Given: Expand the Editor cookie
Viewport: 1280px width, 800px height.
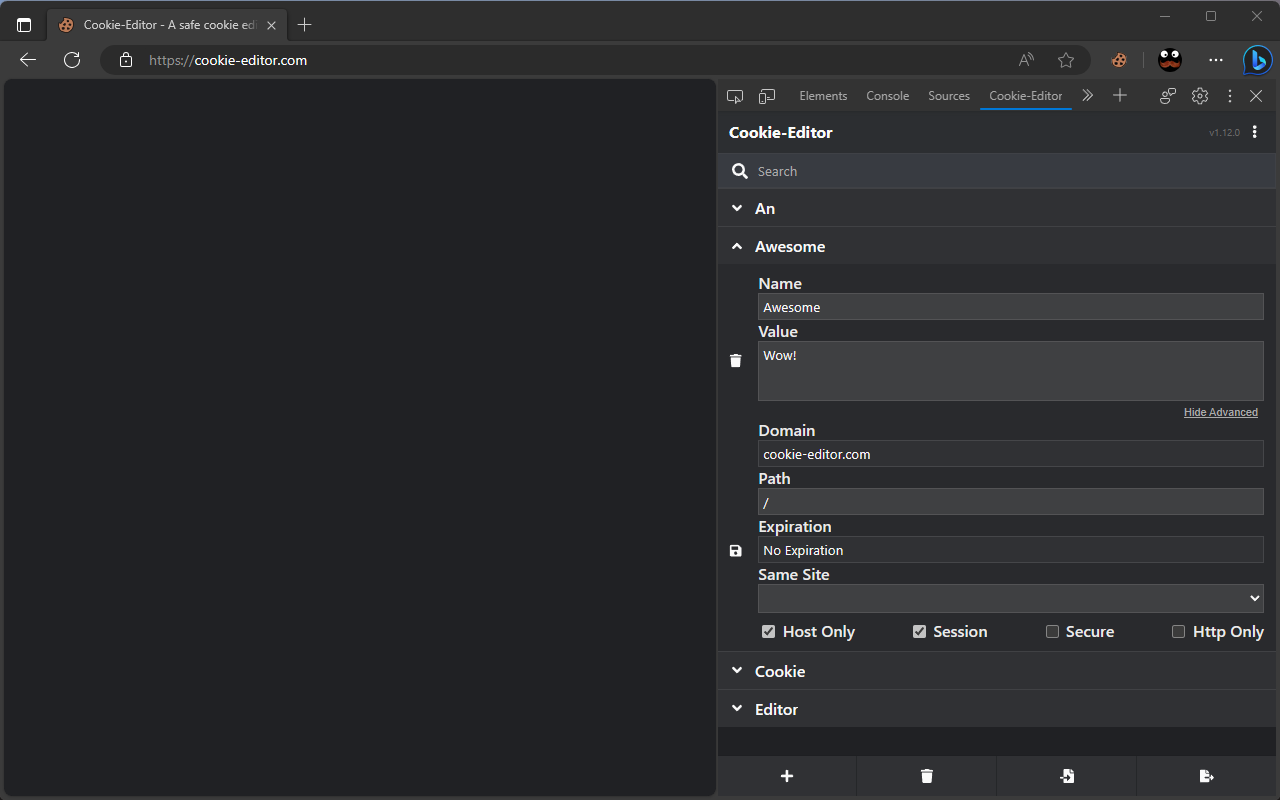Looking at the screenshot, I should point(997,709).
